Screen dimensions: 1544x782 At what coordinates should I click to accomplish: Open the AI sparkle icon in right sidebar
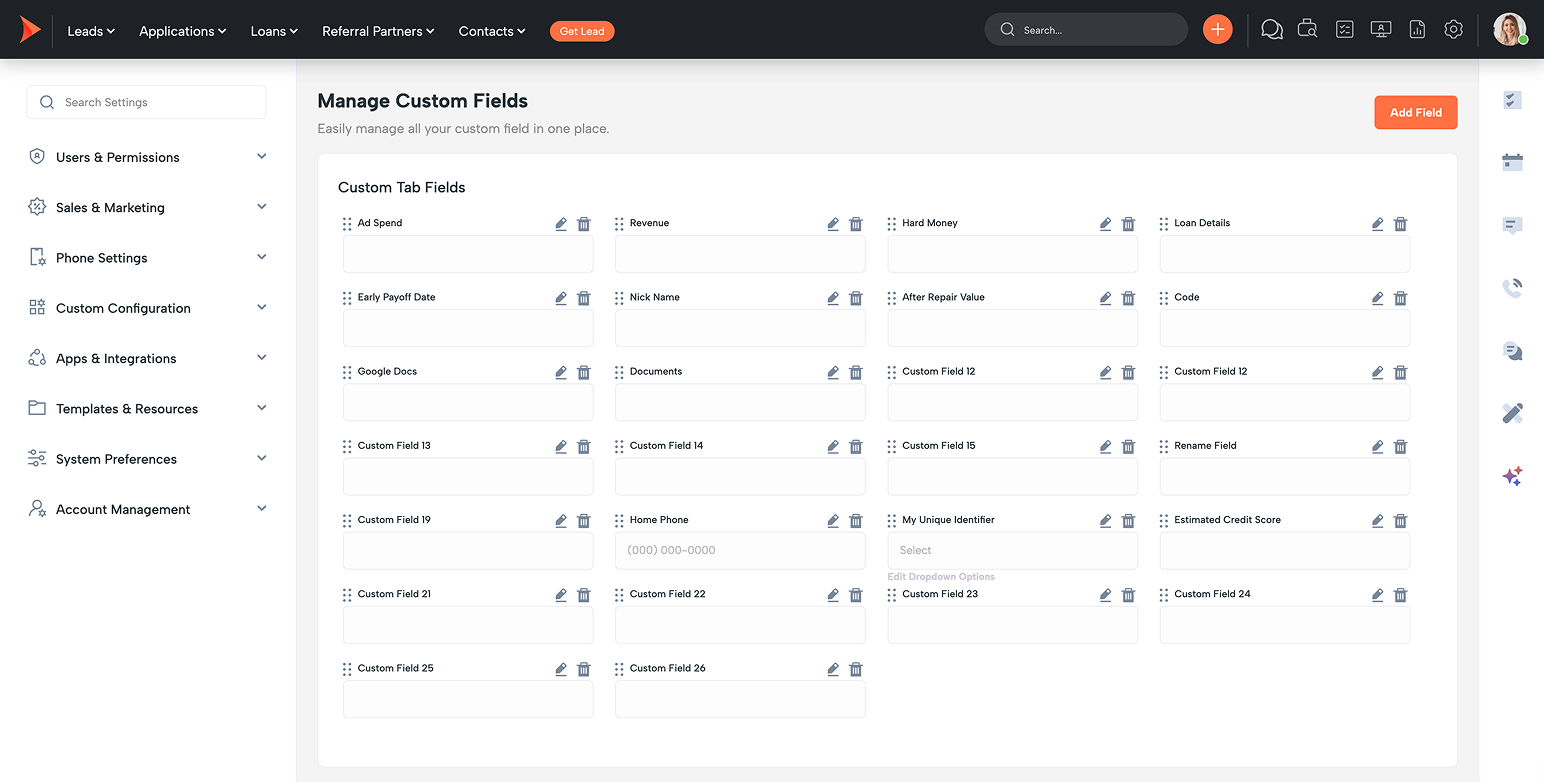tap(1513, 476)
